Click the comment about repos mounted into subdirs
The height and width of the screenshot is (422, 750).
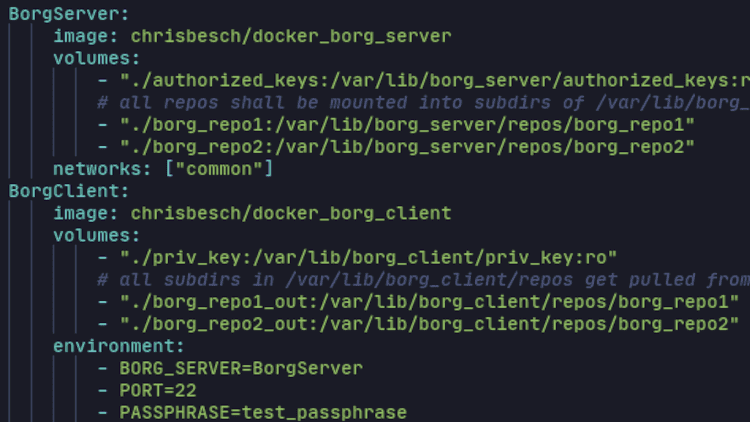423,102
